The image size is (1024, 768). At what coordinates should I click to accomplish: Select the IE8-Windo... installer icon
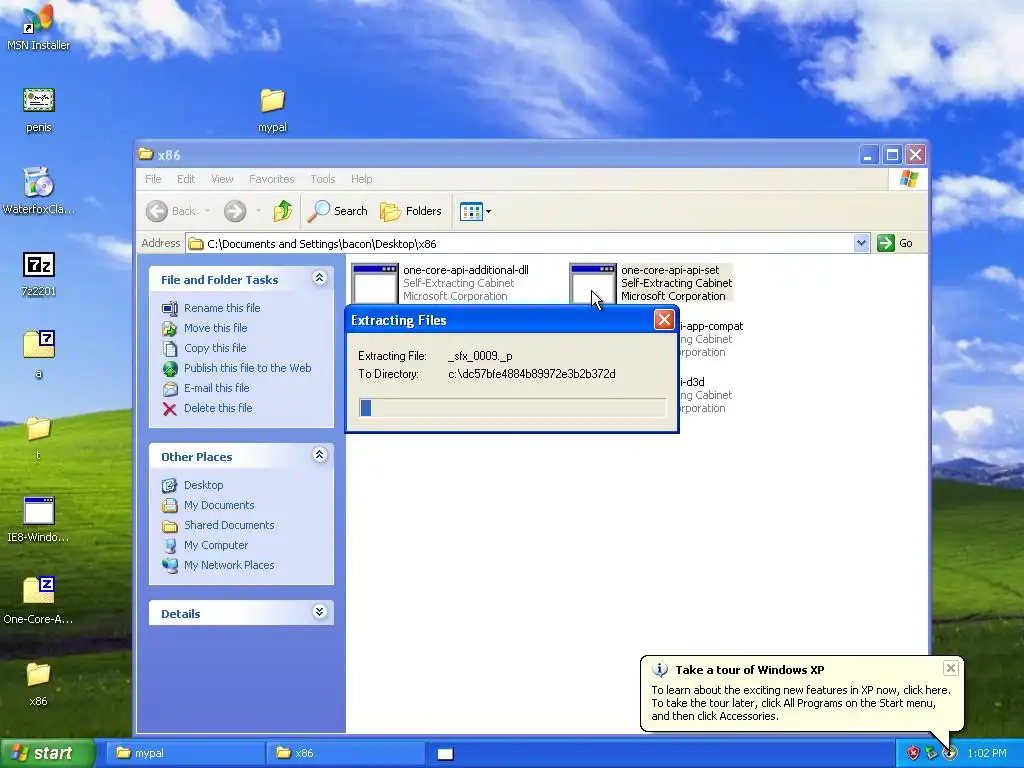point(38,519)
